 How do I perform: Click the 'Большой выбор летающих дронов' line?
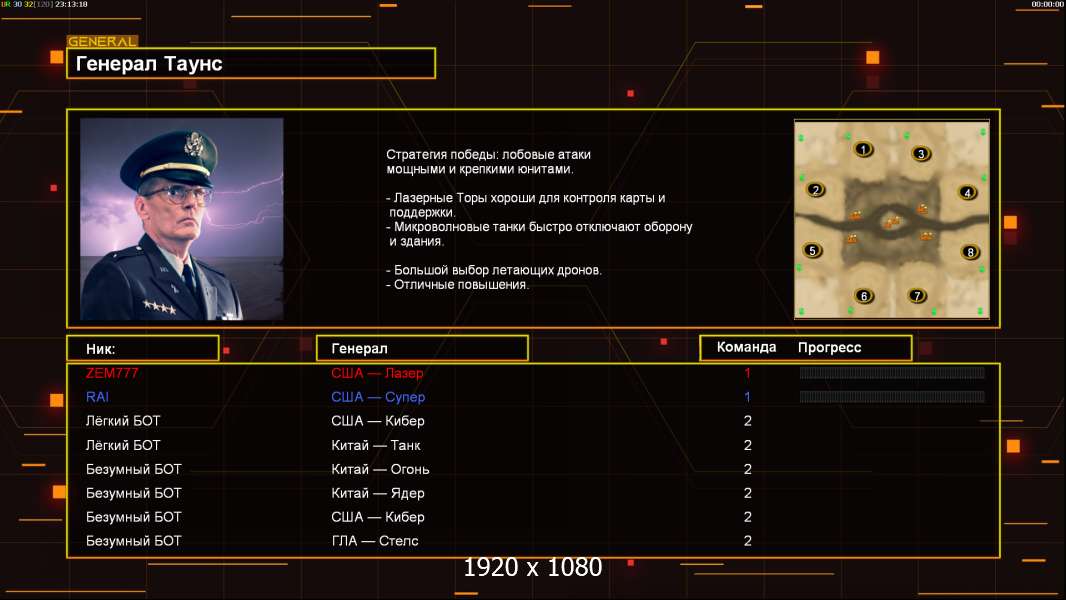point(494,270)
